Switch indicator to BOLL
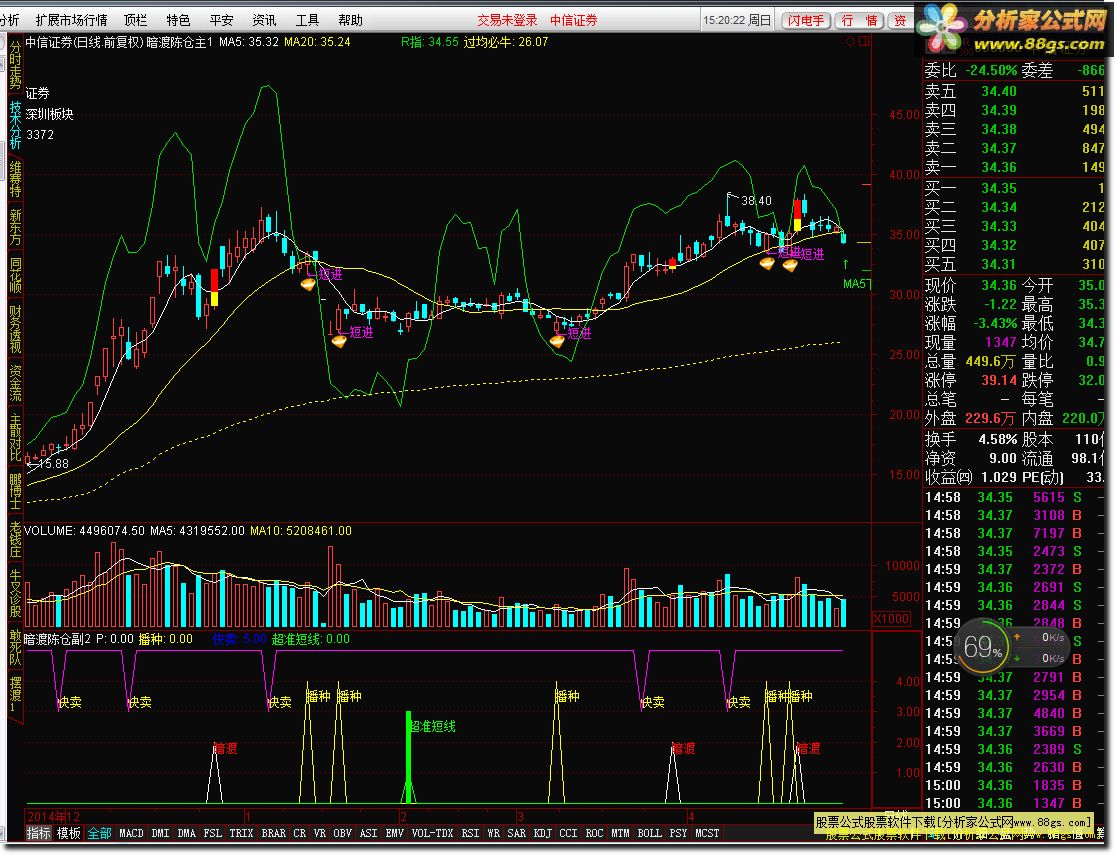1116x855 pixels. (x=649, y=833)
